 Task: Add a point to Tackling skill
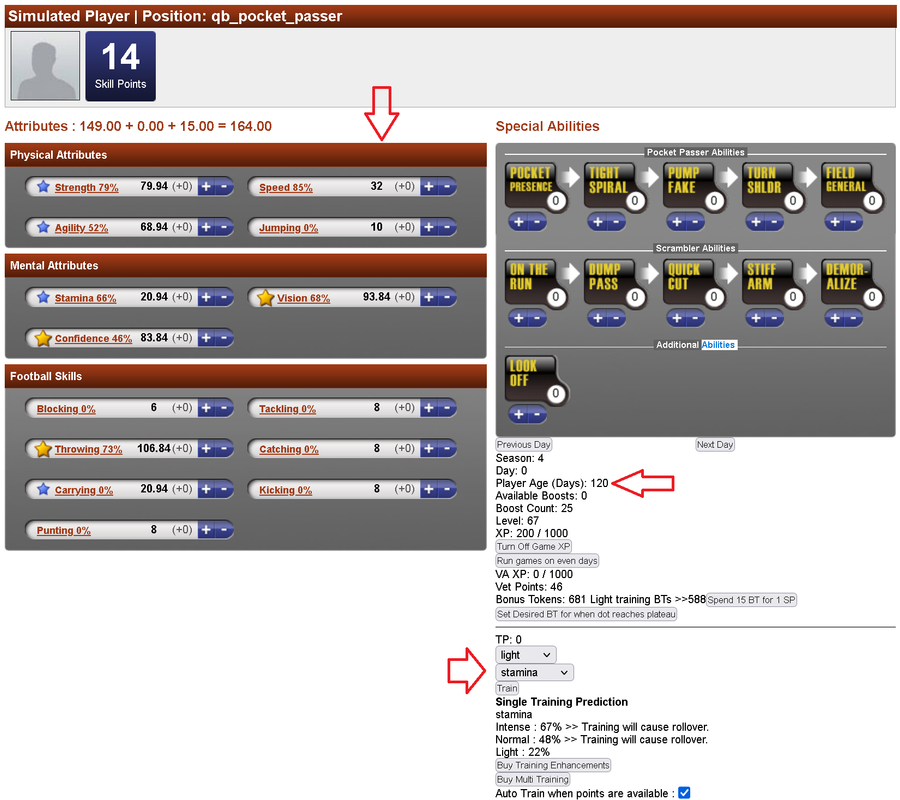[x=429, y=408]
